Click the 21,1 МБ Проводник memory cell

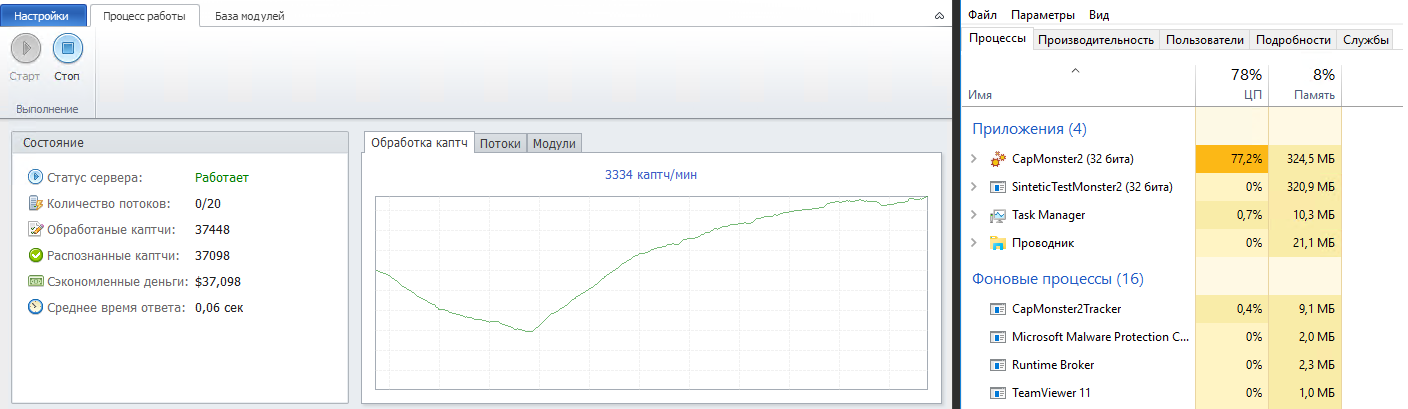click(1304, 242)
